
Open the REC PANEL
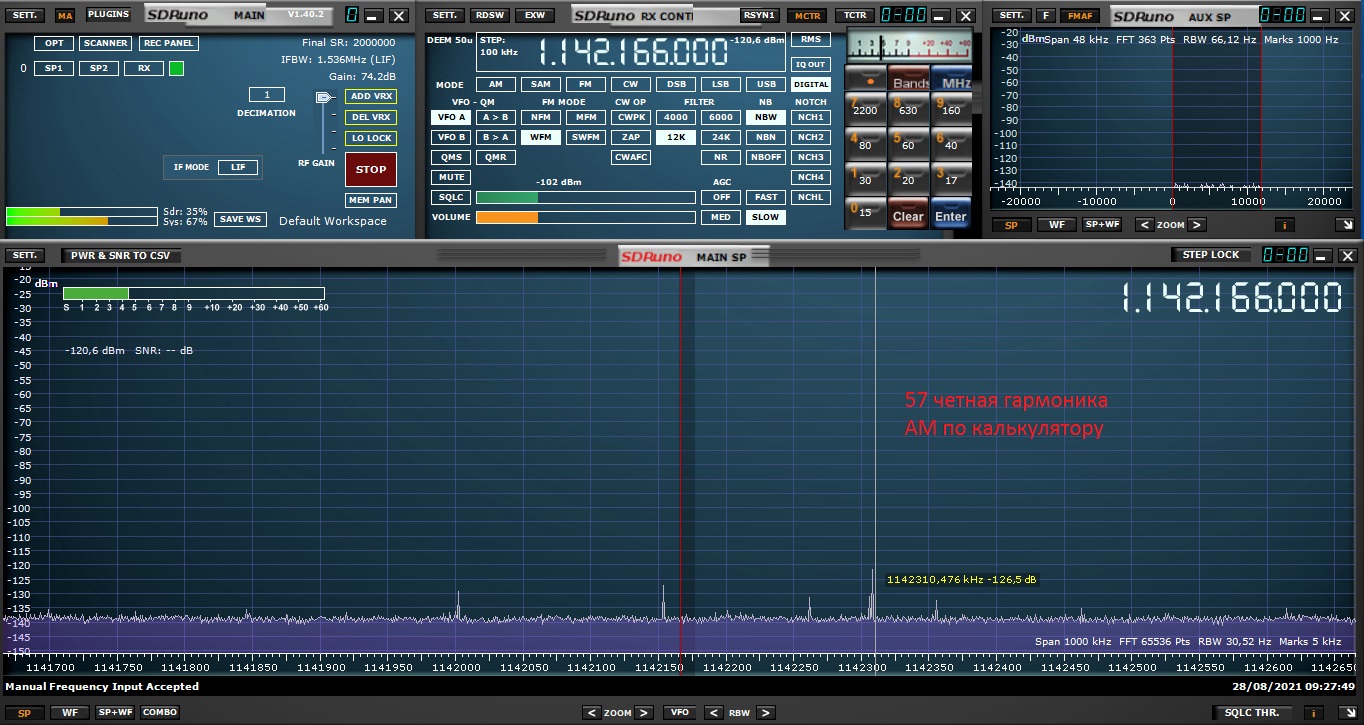point(168,43)
